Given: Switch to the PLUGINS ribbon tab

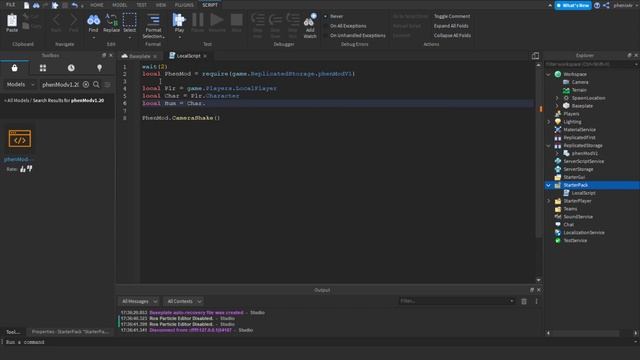Looking at the screenshot, I should pyautogui.click(x=184, y=5).
